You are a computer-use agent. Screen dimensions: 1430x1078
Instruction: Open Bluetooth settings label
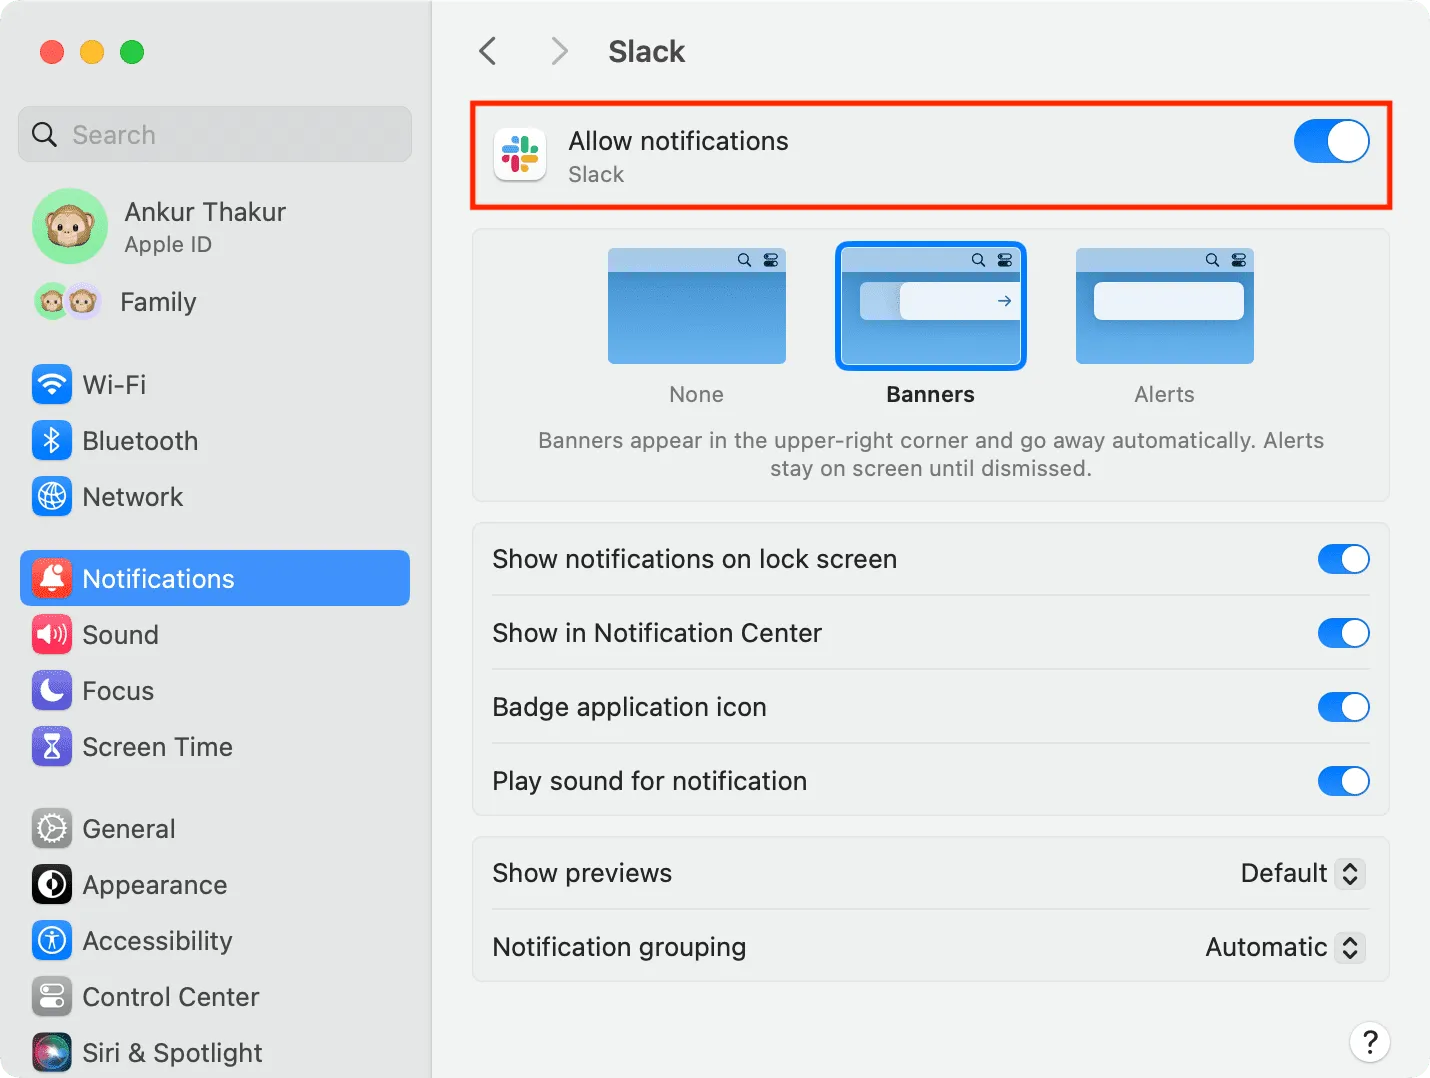[x=140, y=441]
